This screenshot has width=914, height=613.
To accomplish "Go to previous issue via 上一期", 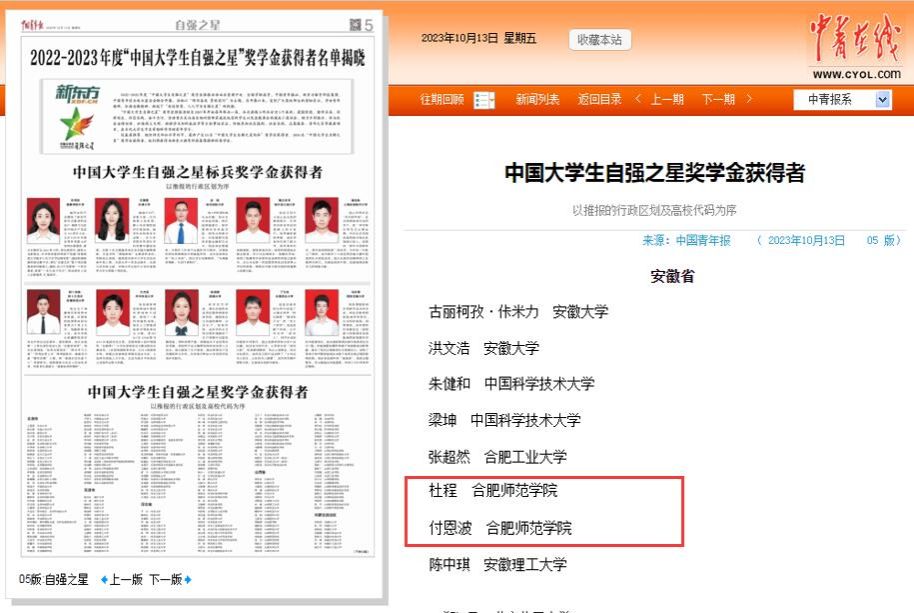I will click(x=667, y=99).
